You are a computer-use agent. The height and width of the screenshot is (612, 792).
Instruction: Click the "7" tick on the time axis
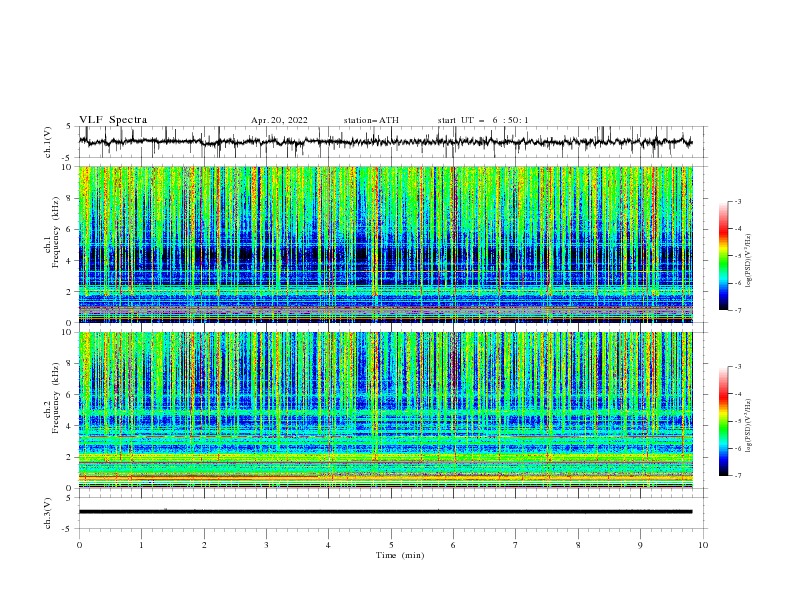click(x=516, y=545)
